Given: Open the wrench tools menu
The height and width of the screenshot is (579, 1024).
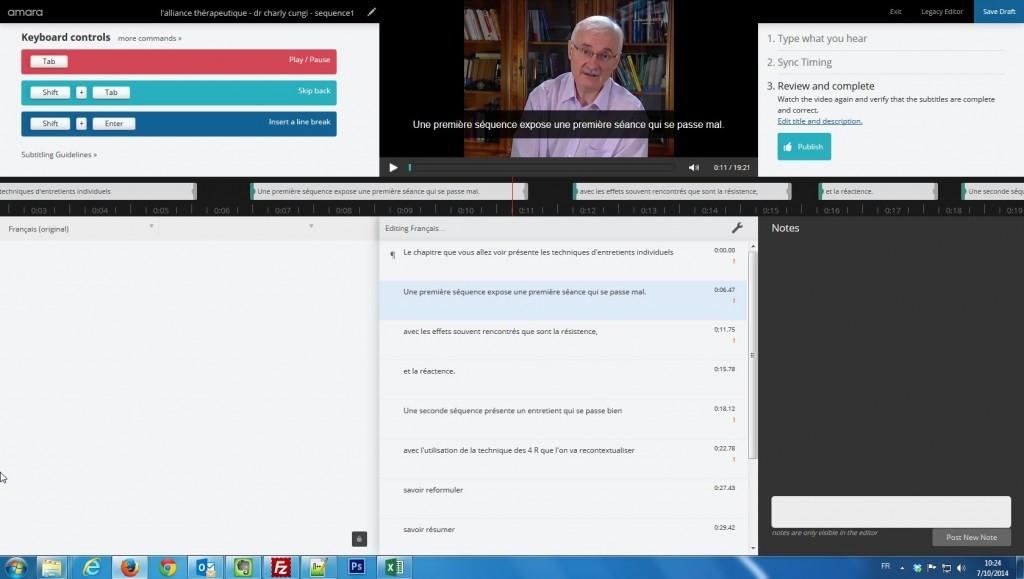Looking at the screenshot, I should [737, 228].
